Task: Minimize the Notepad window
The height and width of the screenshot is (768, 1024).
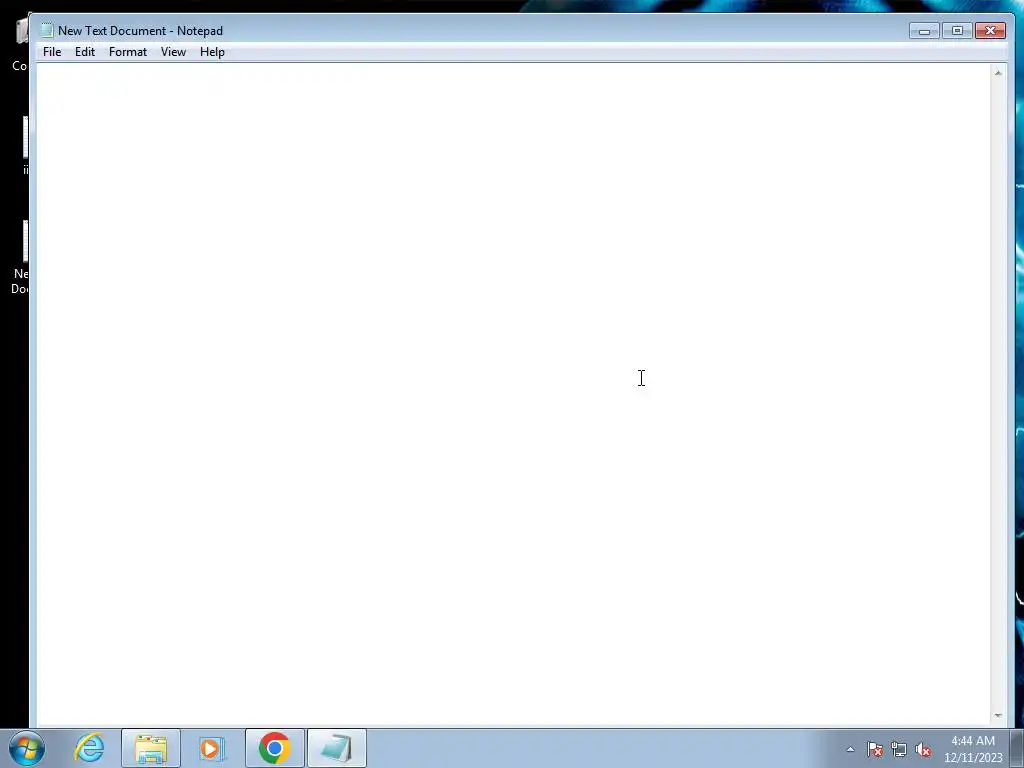Action: click(924, 31)
